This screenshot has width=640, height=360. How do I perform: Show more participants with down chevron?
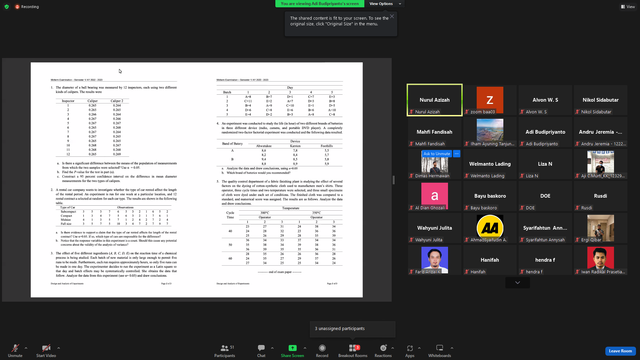pos(518,282)
